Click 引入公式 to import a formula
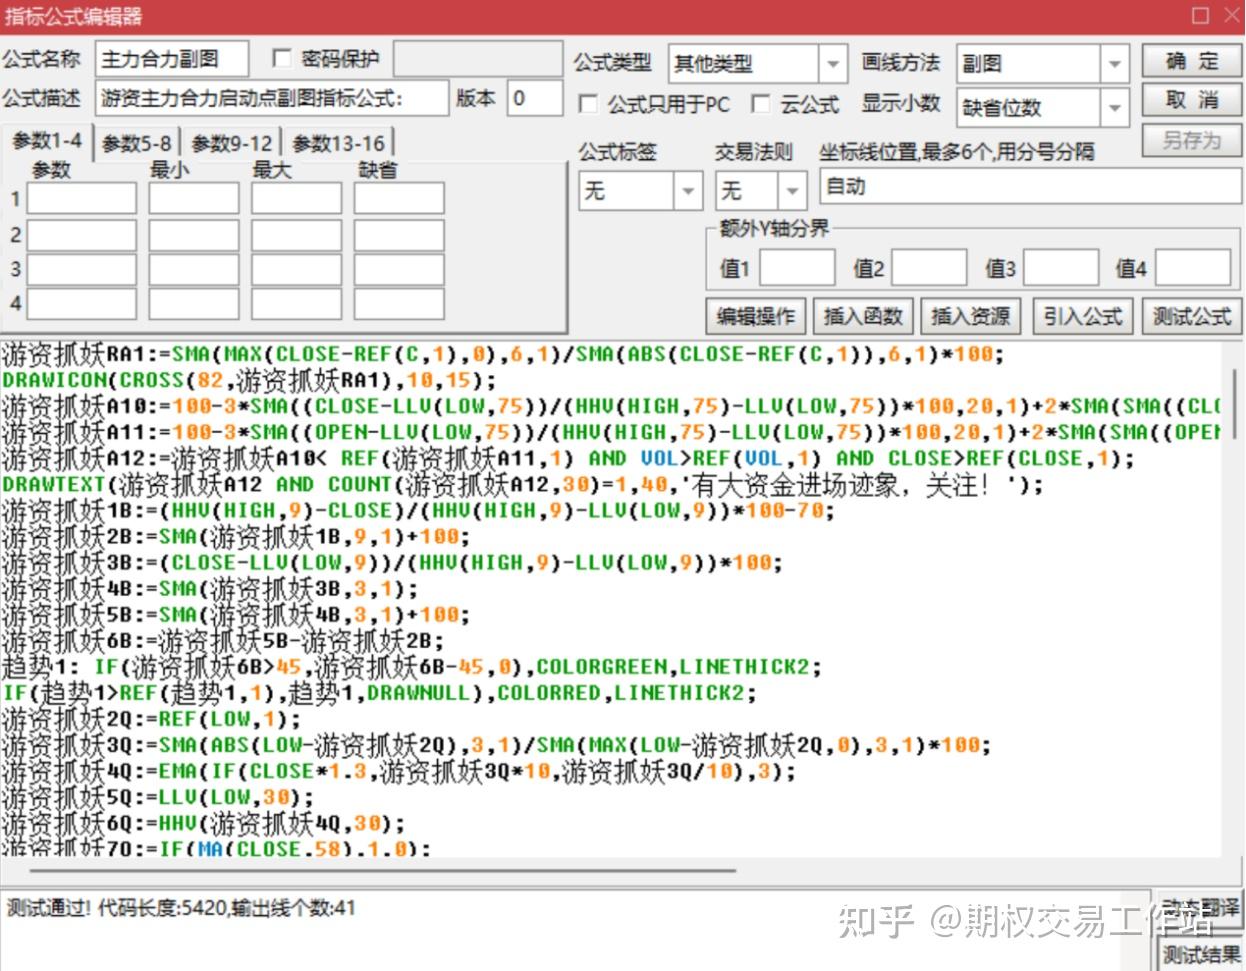 click(x=1082, y=315)
